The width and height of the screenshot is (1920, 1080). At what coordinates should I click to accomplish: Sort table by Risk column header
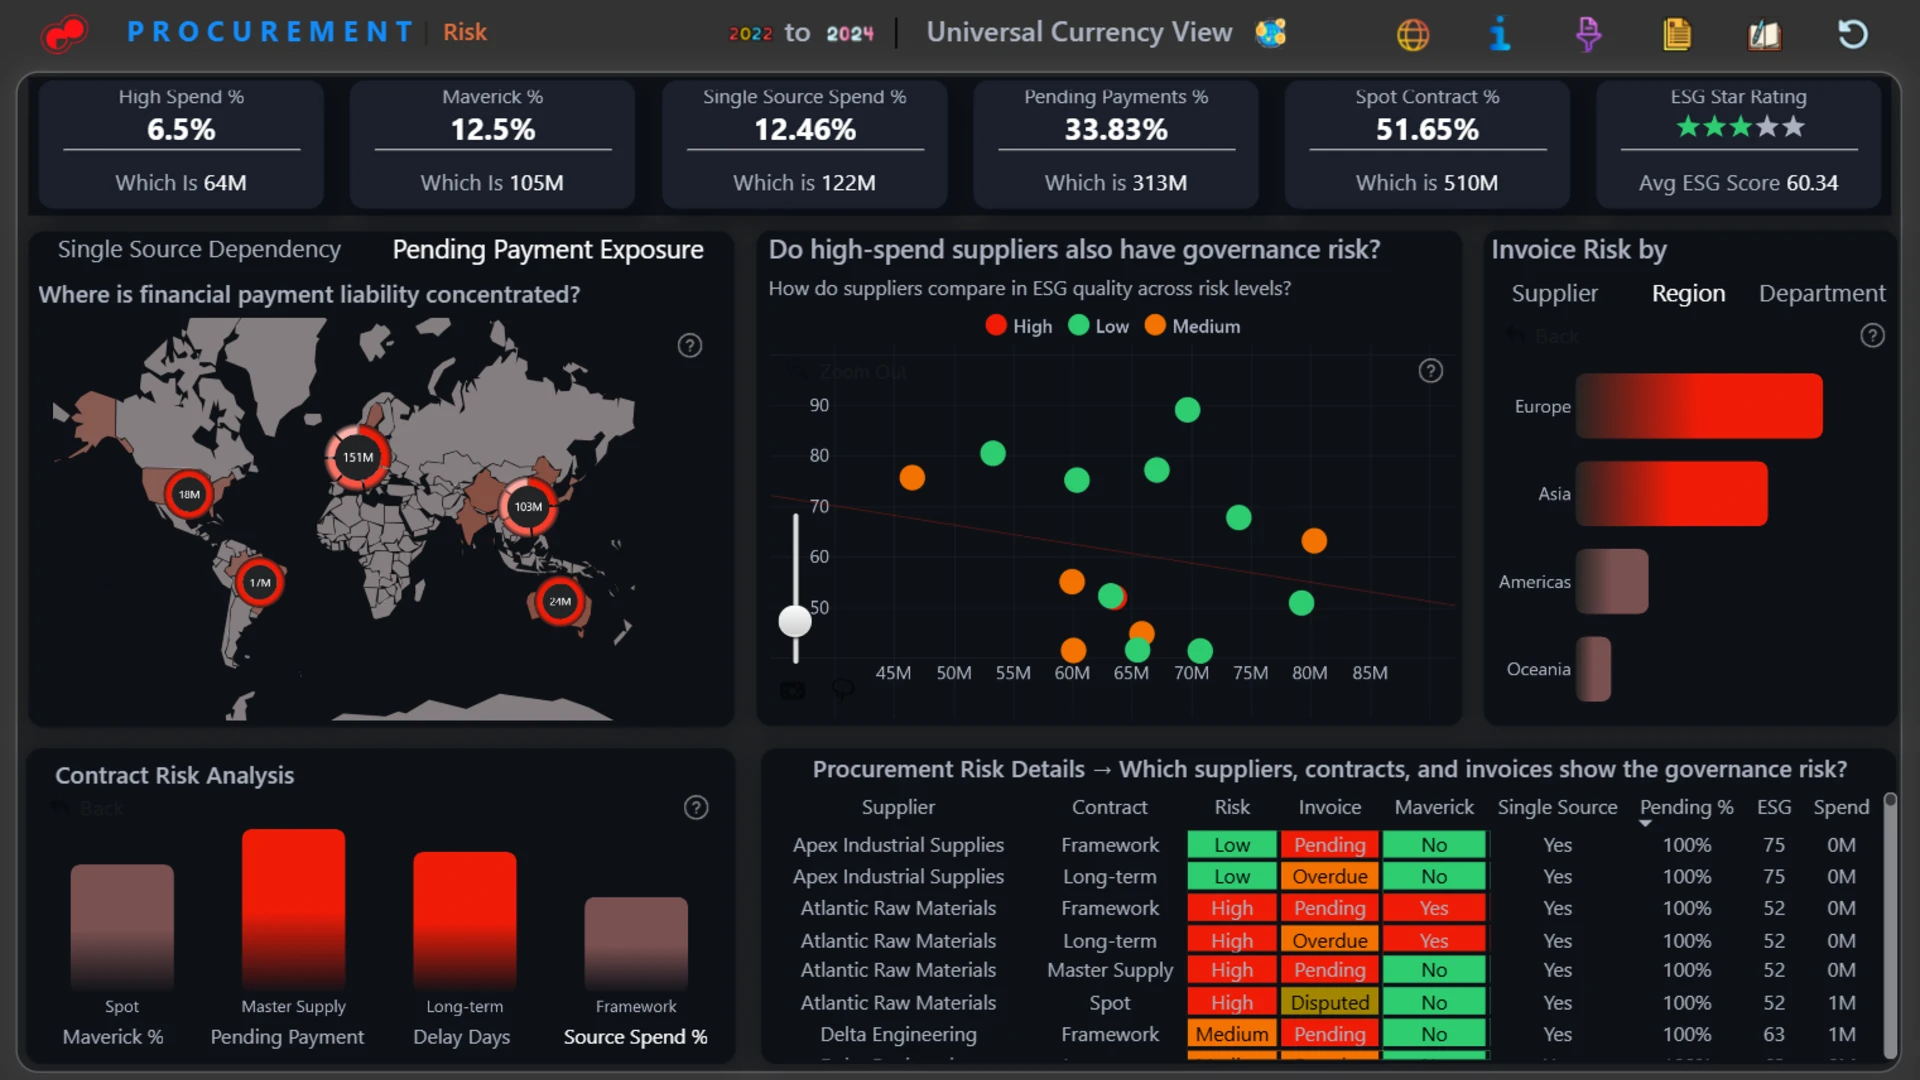click(1232, 807)
